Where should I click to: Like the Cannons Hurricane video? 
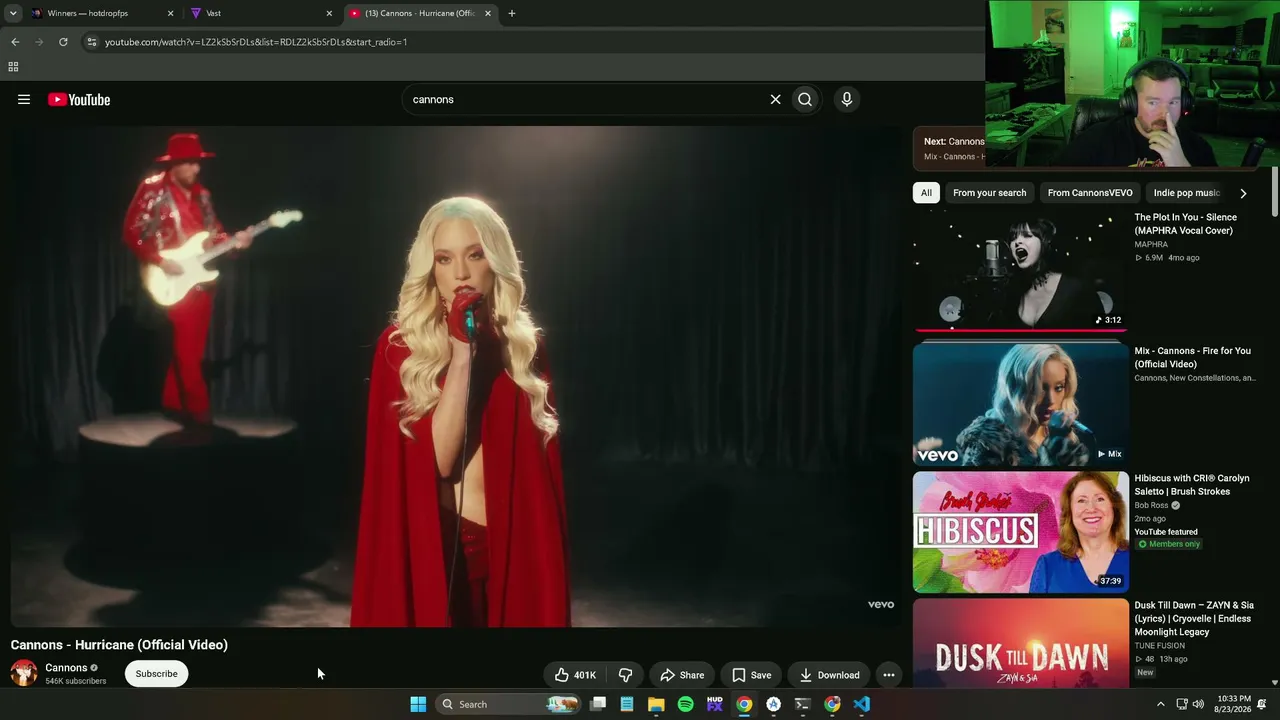[x=575, y=675]
